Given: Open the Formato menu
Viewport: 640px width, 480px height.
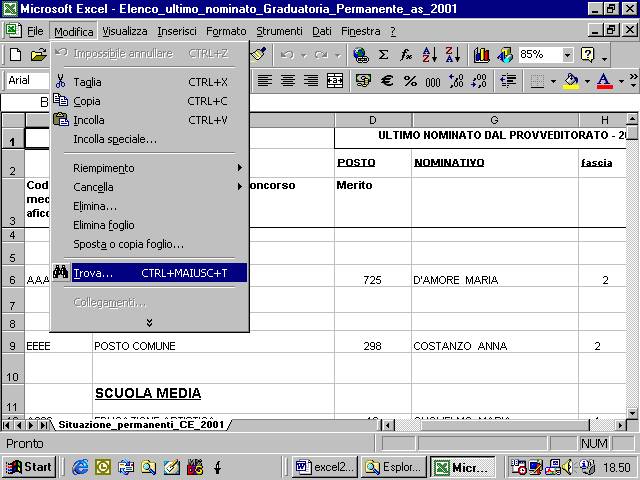Looking at the screenshot, I should (226, 31).
